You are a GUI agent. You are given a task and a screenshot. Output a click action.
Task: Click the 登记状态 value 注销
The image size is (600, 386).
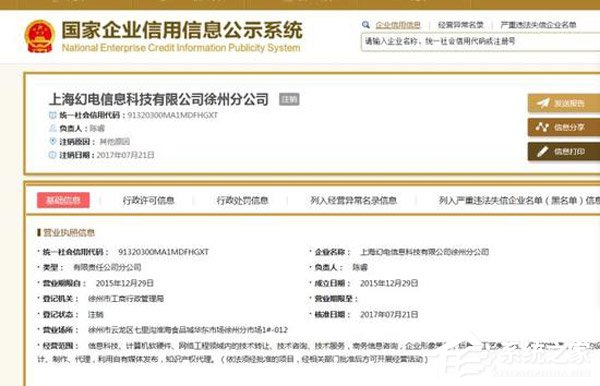(96, 314)
